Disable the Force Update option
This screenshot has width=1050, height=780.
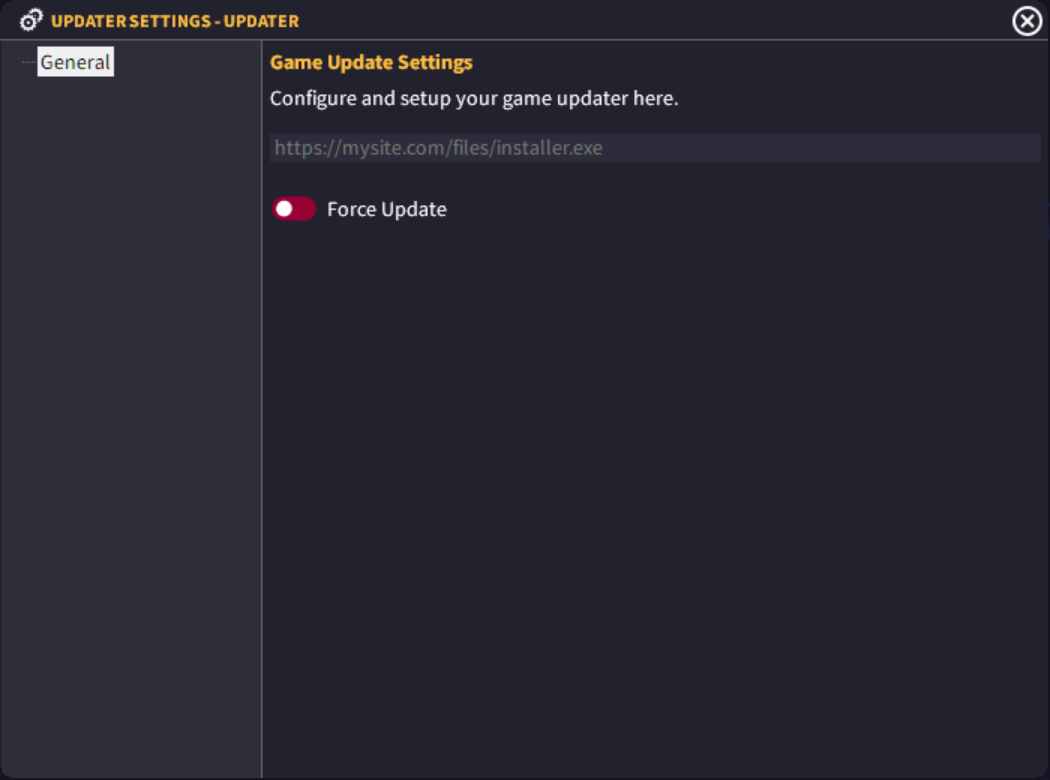point(293,209)
